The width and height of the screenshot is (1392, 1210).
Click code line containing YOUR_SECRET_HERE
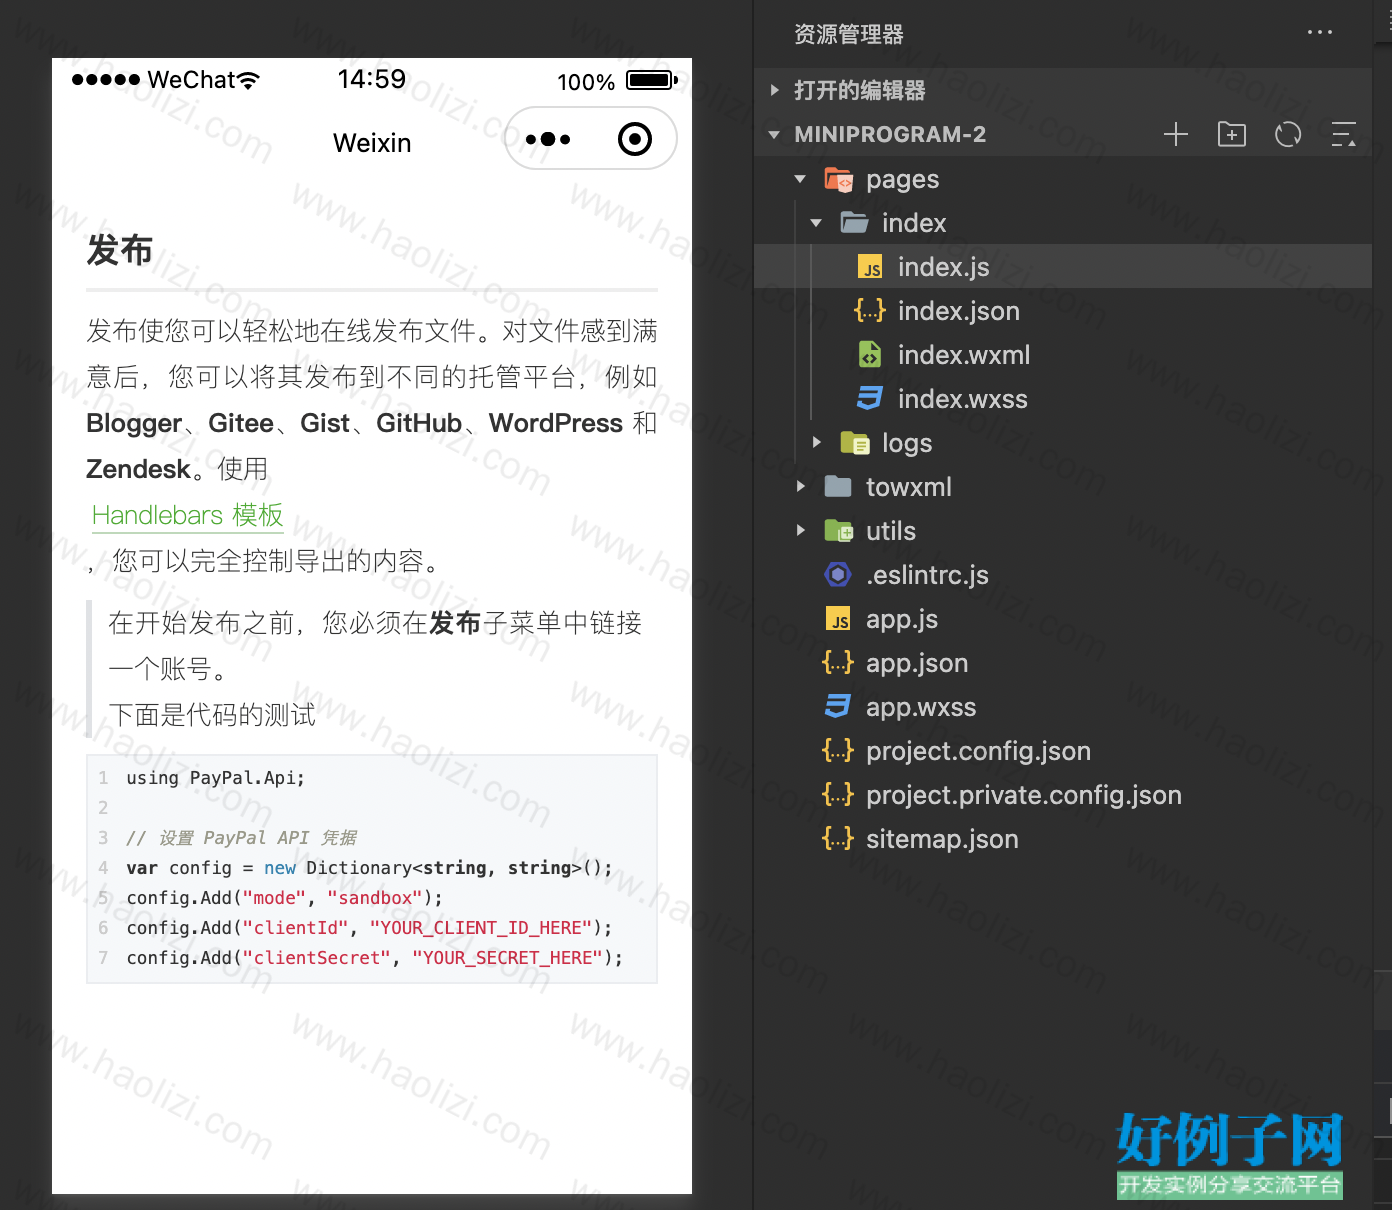(374, 958)
